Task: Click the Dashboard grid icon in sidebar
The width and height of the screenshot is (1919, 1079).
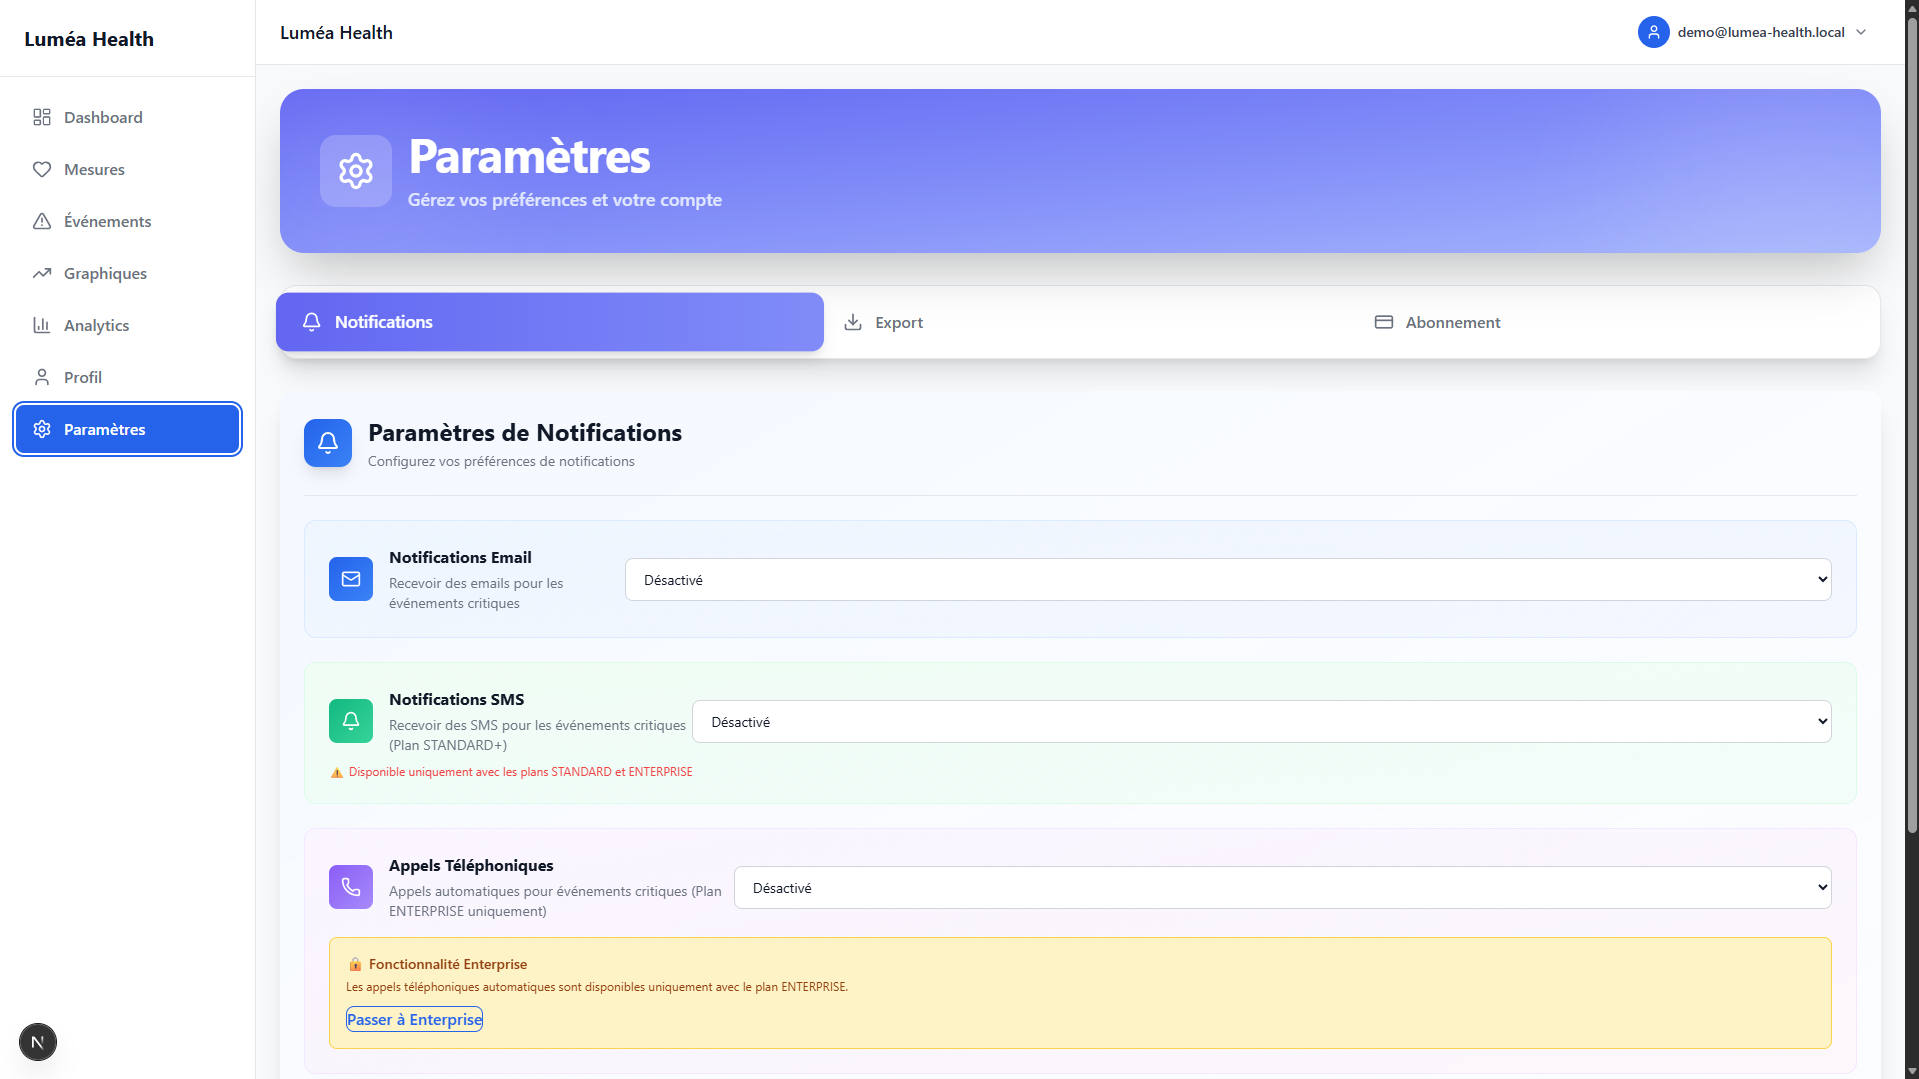Action: [x=42, y=117]
